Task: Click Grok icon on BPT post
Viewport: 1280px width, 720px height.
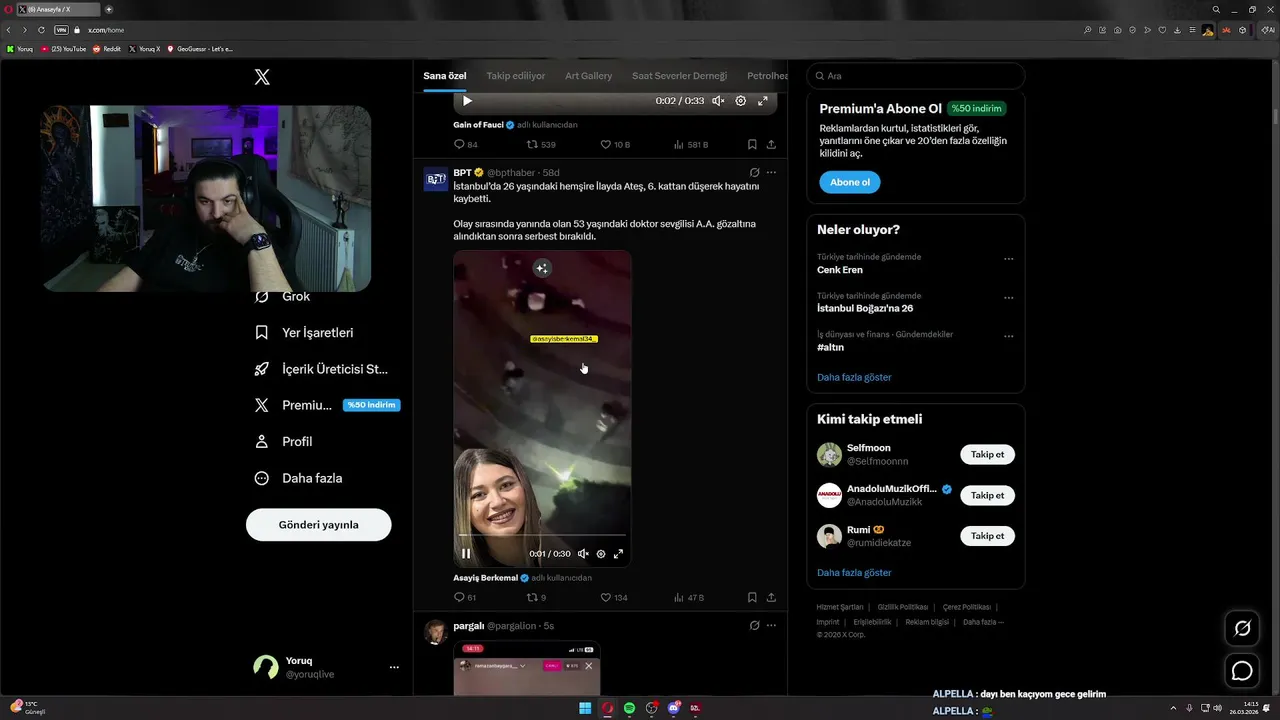Action: click(754, 173)
